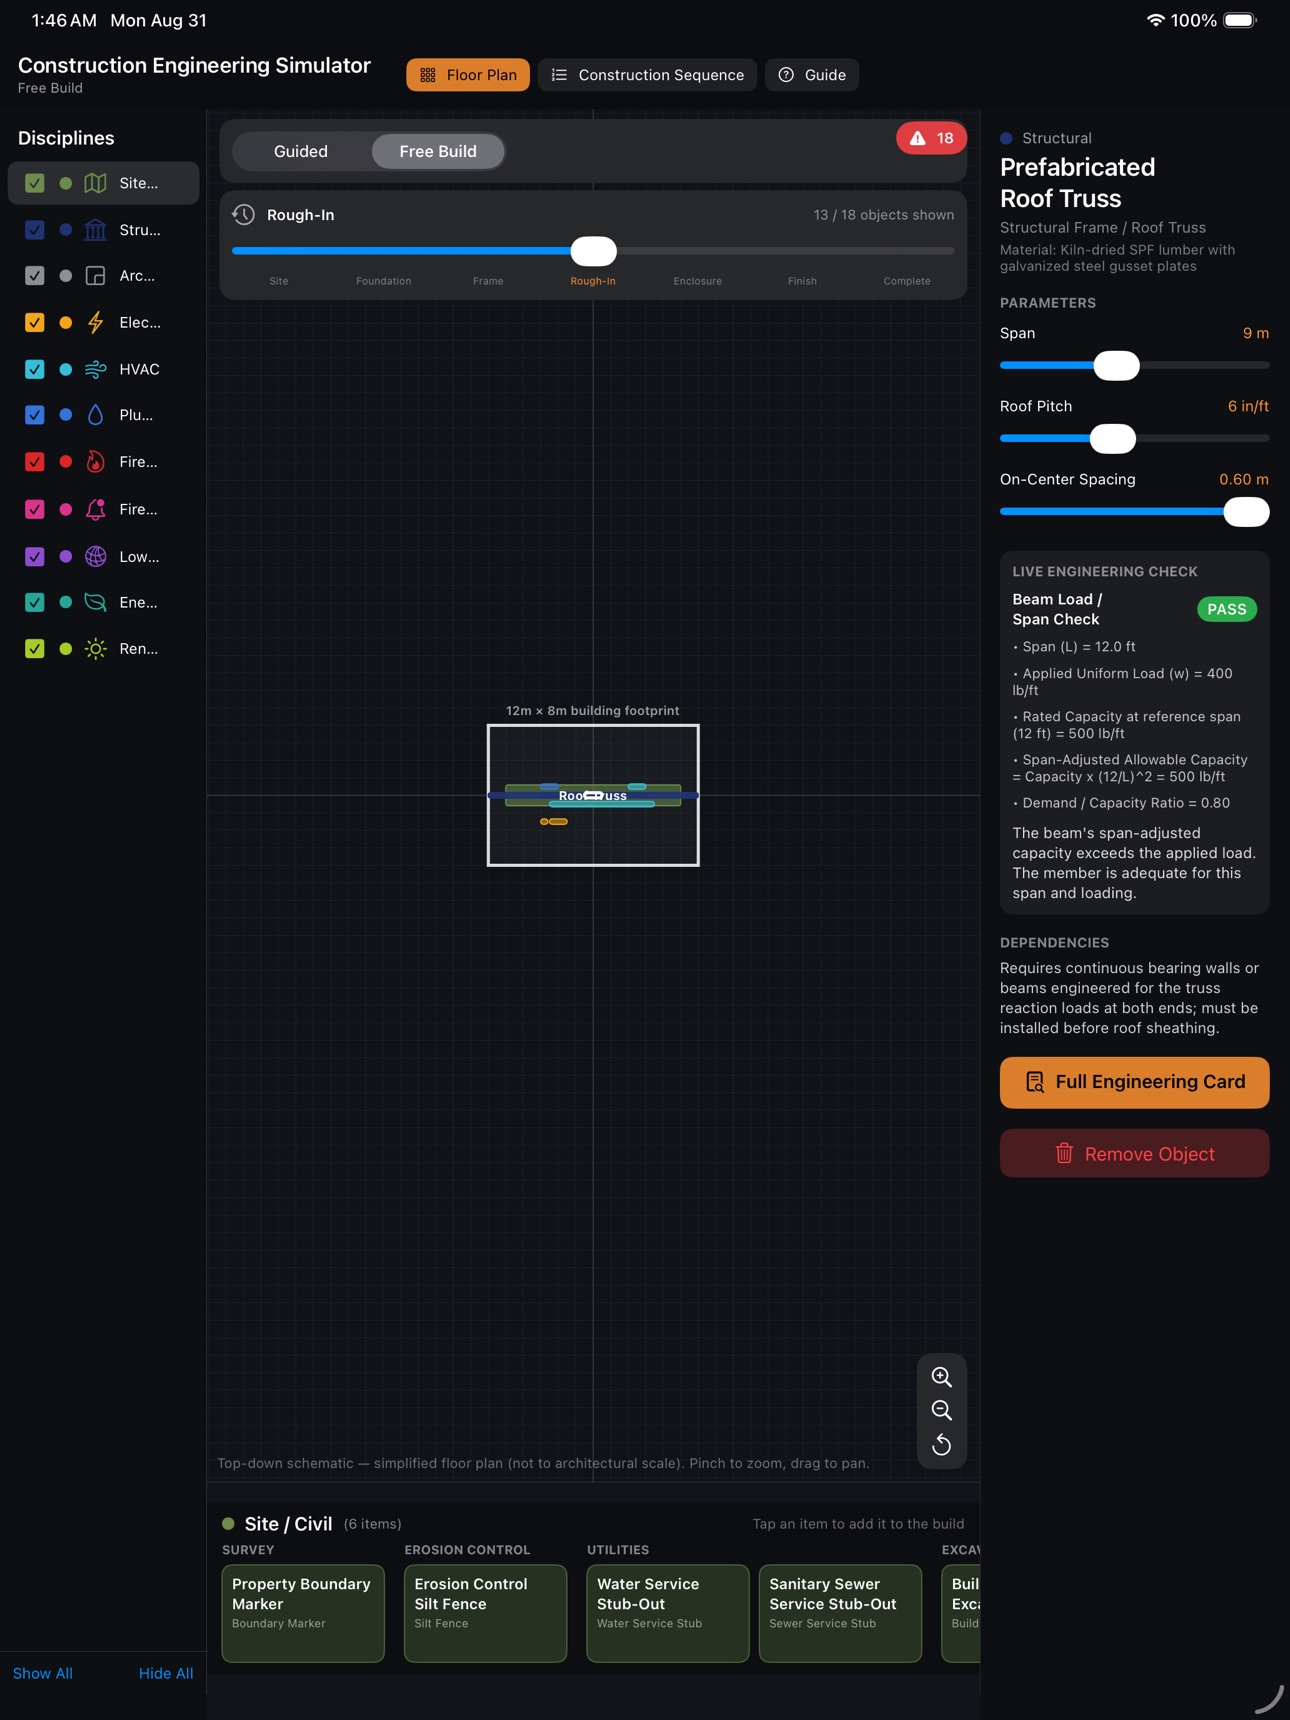Open the Construction Sequence tab
The height and width of the screenshot is (1720, 1290).
647,75
